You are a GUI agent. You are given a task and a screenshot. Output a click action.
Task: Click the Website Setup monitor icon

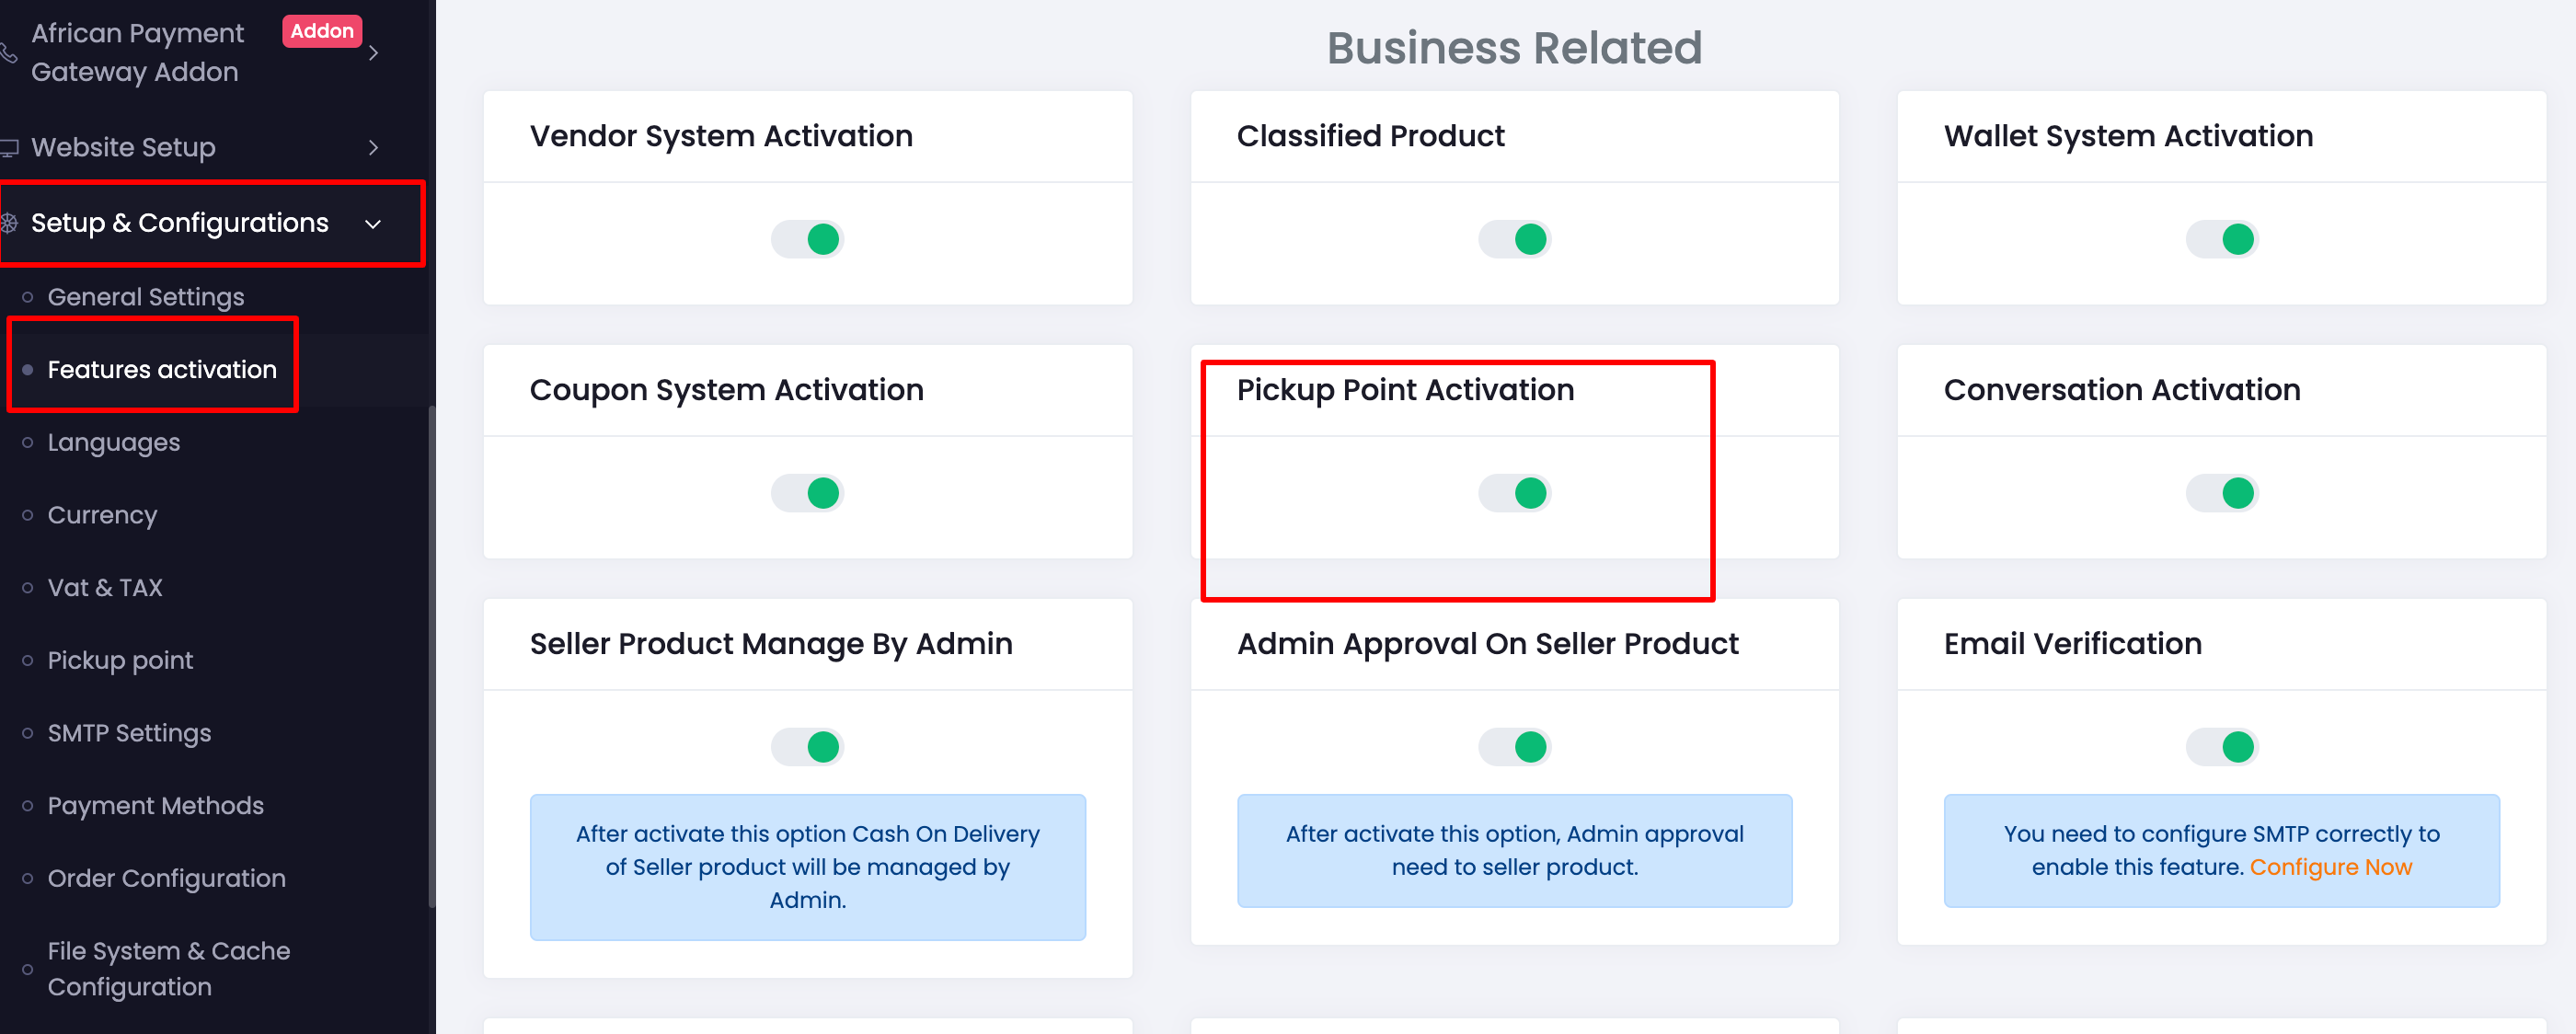click(9, 148)
